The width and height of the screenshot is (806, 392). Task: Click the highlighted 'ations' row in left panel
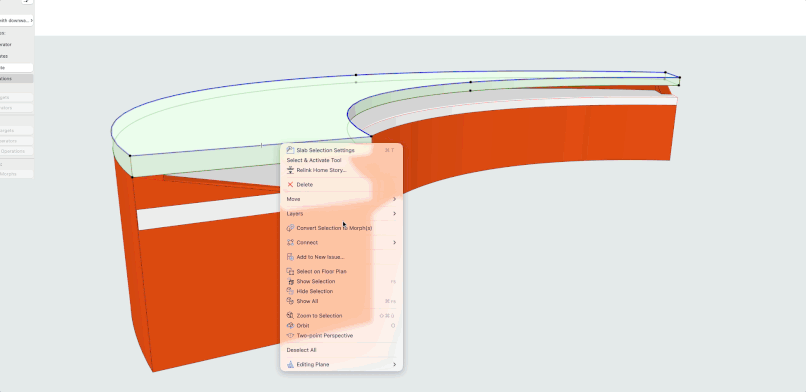click(16, 79)
